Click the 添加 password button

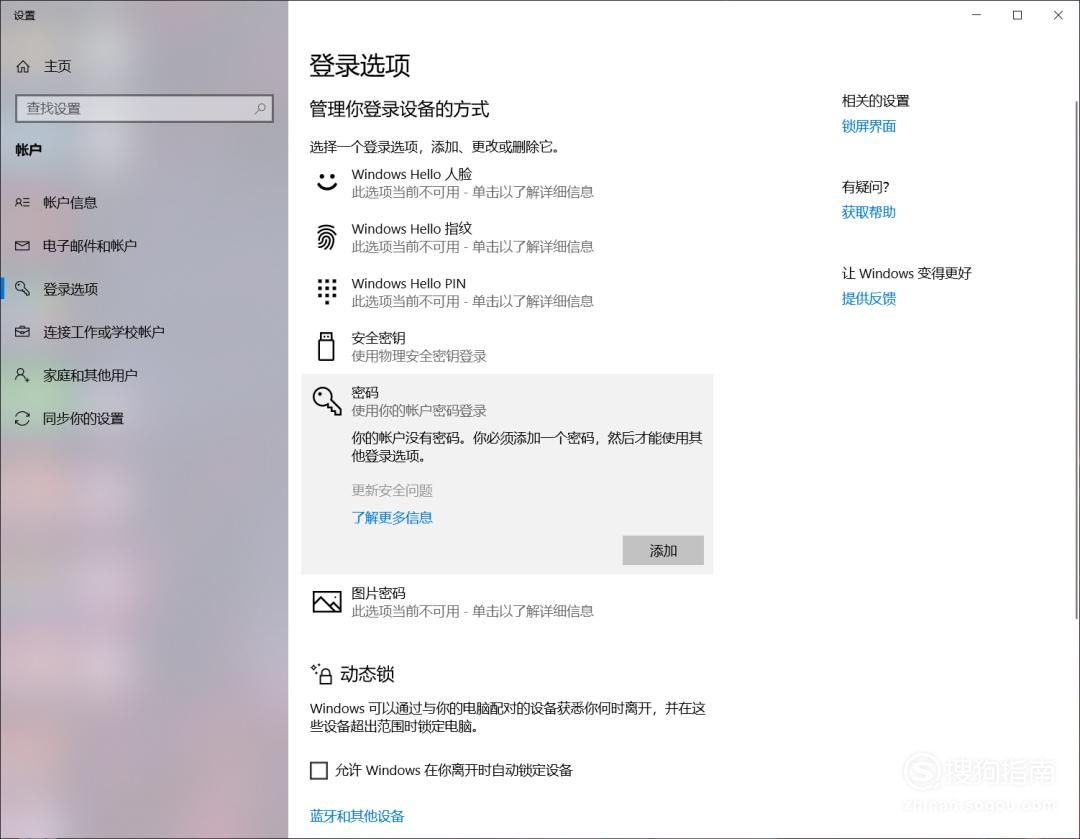[x=663, y=550]
